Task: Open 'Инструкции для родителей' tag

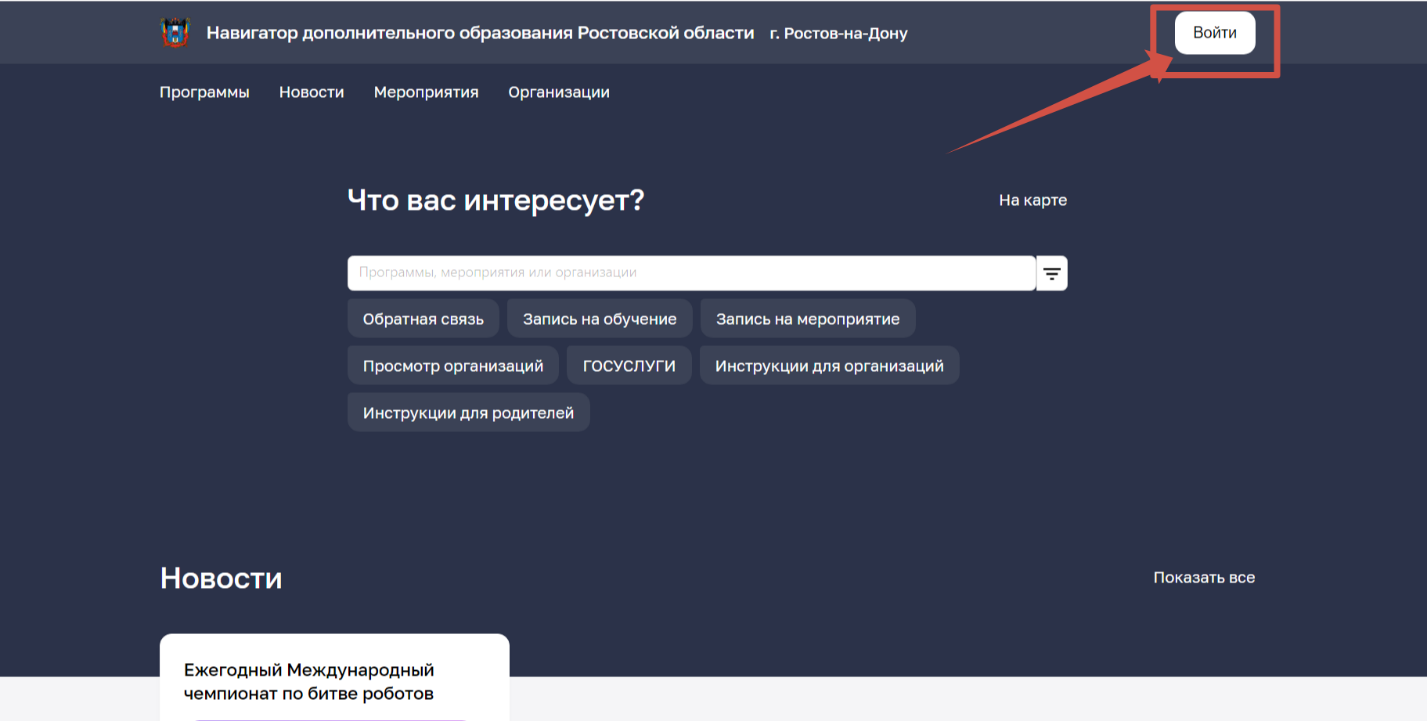Action: 468,413
